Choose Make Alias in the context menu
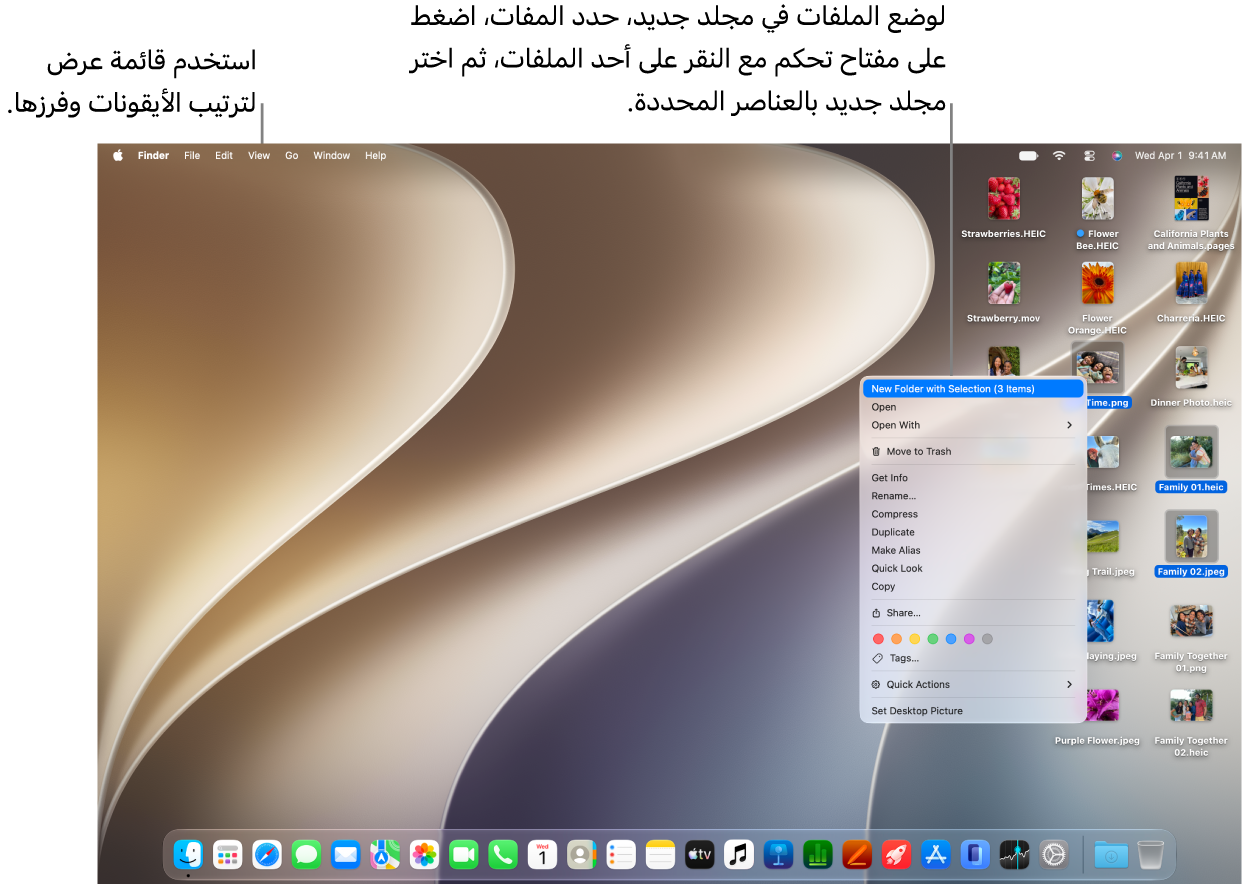The image size is (1242, 886). 973,550
